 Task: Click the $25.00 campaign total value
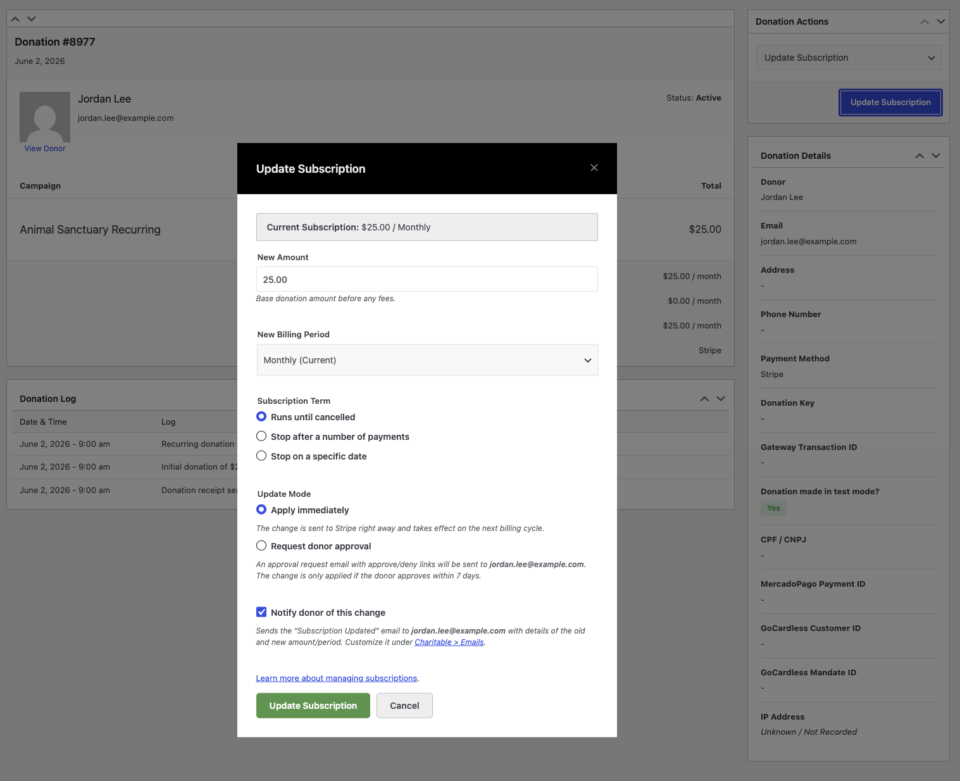point(705,230)
